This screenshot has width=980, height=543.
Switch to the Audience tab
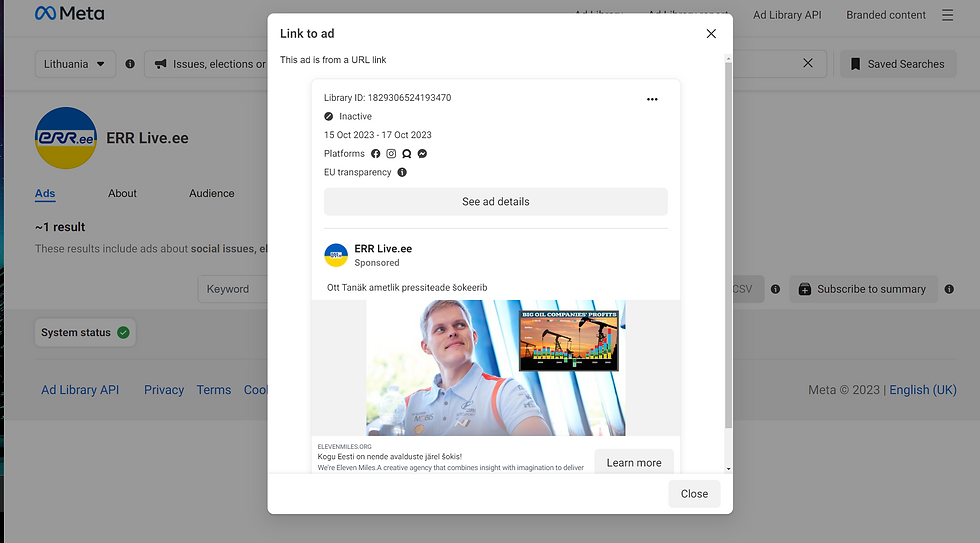pos(212,194)
